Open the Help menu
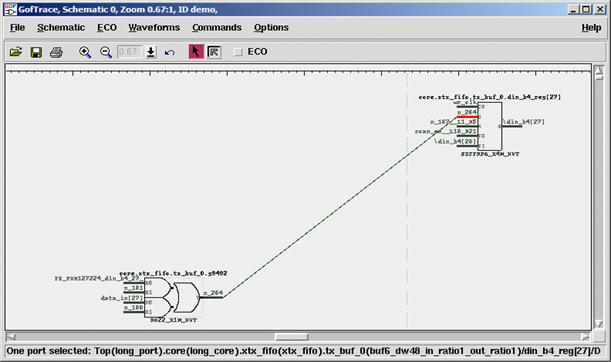 591,28
